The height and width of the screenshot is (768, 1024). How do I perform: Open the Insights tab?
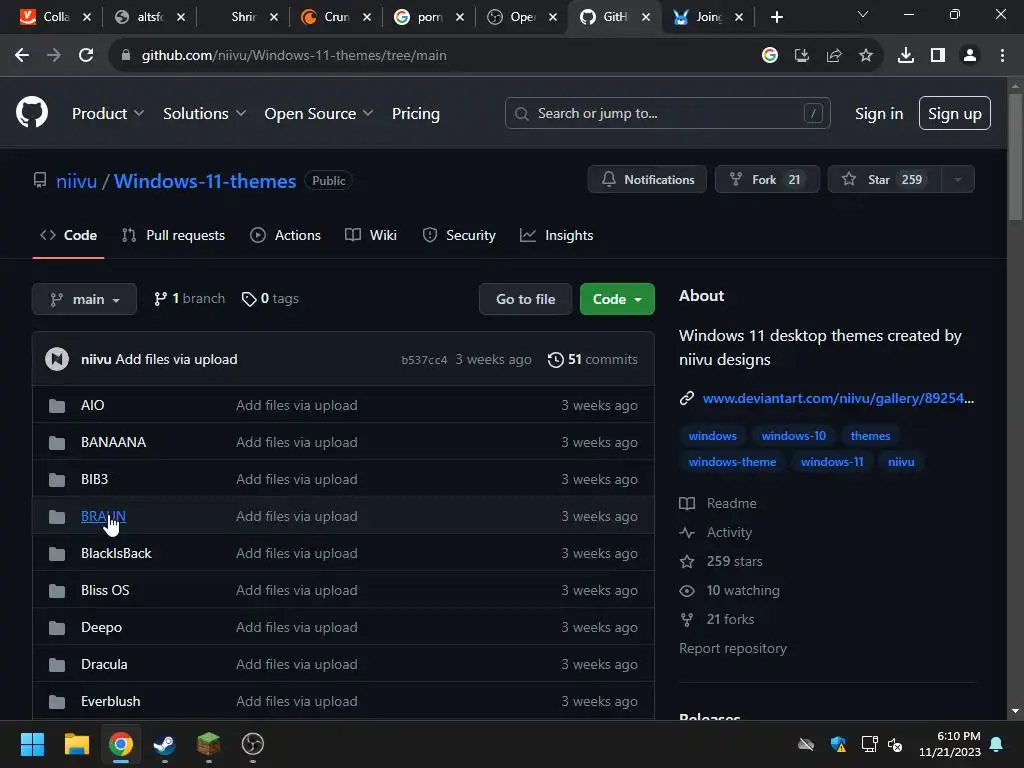pyautogui.click(x=556, y=235)
